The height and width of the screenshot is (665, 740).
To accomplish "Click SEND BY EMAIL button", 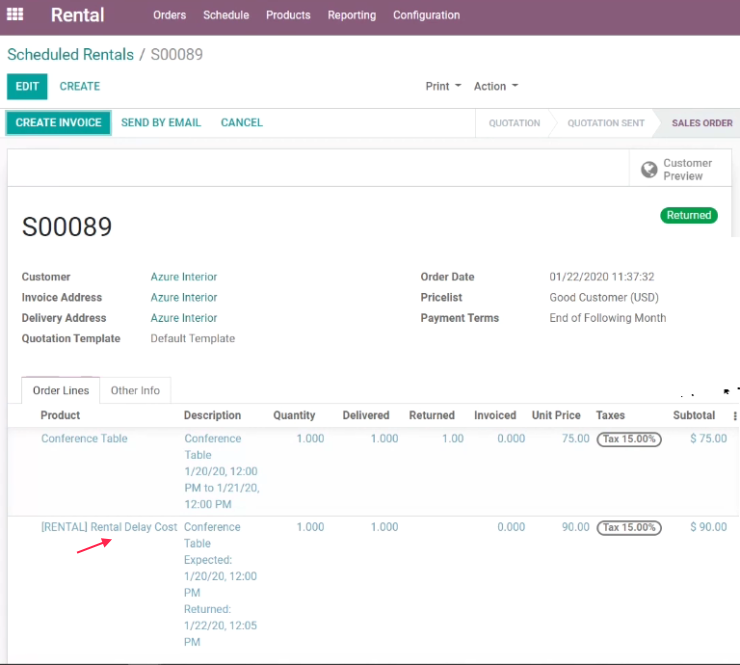I will point(161,123).
